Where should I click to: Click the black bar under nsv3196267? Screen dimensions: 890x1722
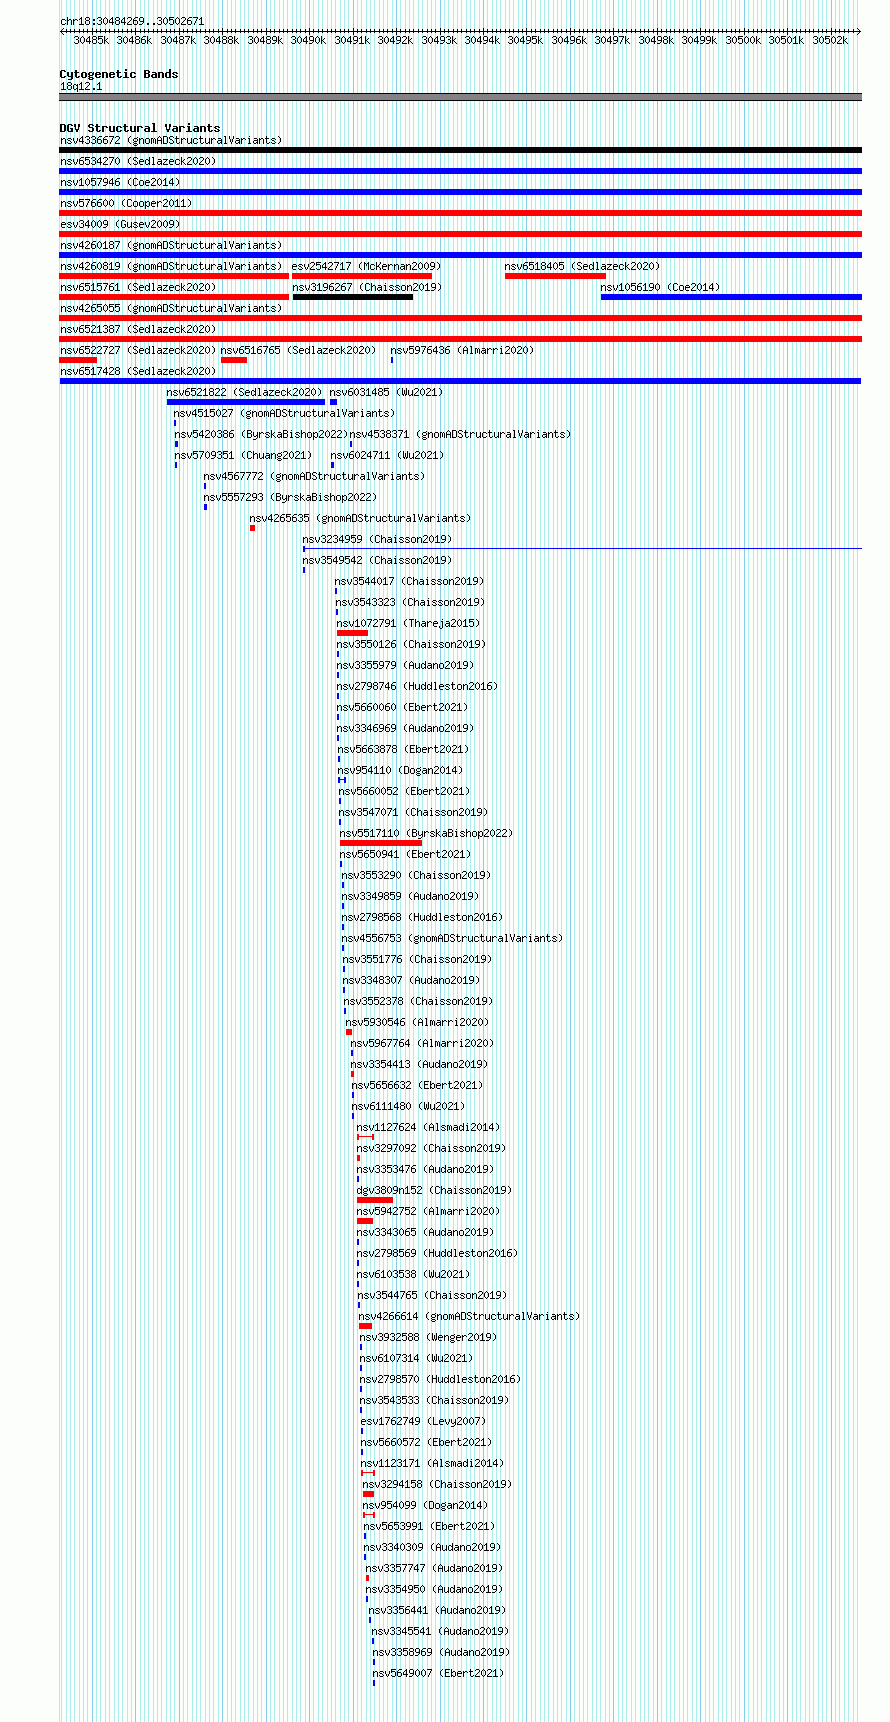[x=353, y=297]
